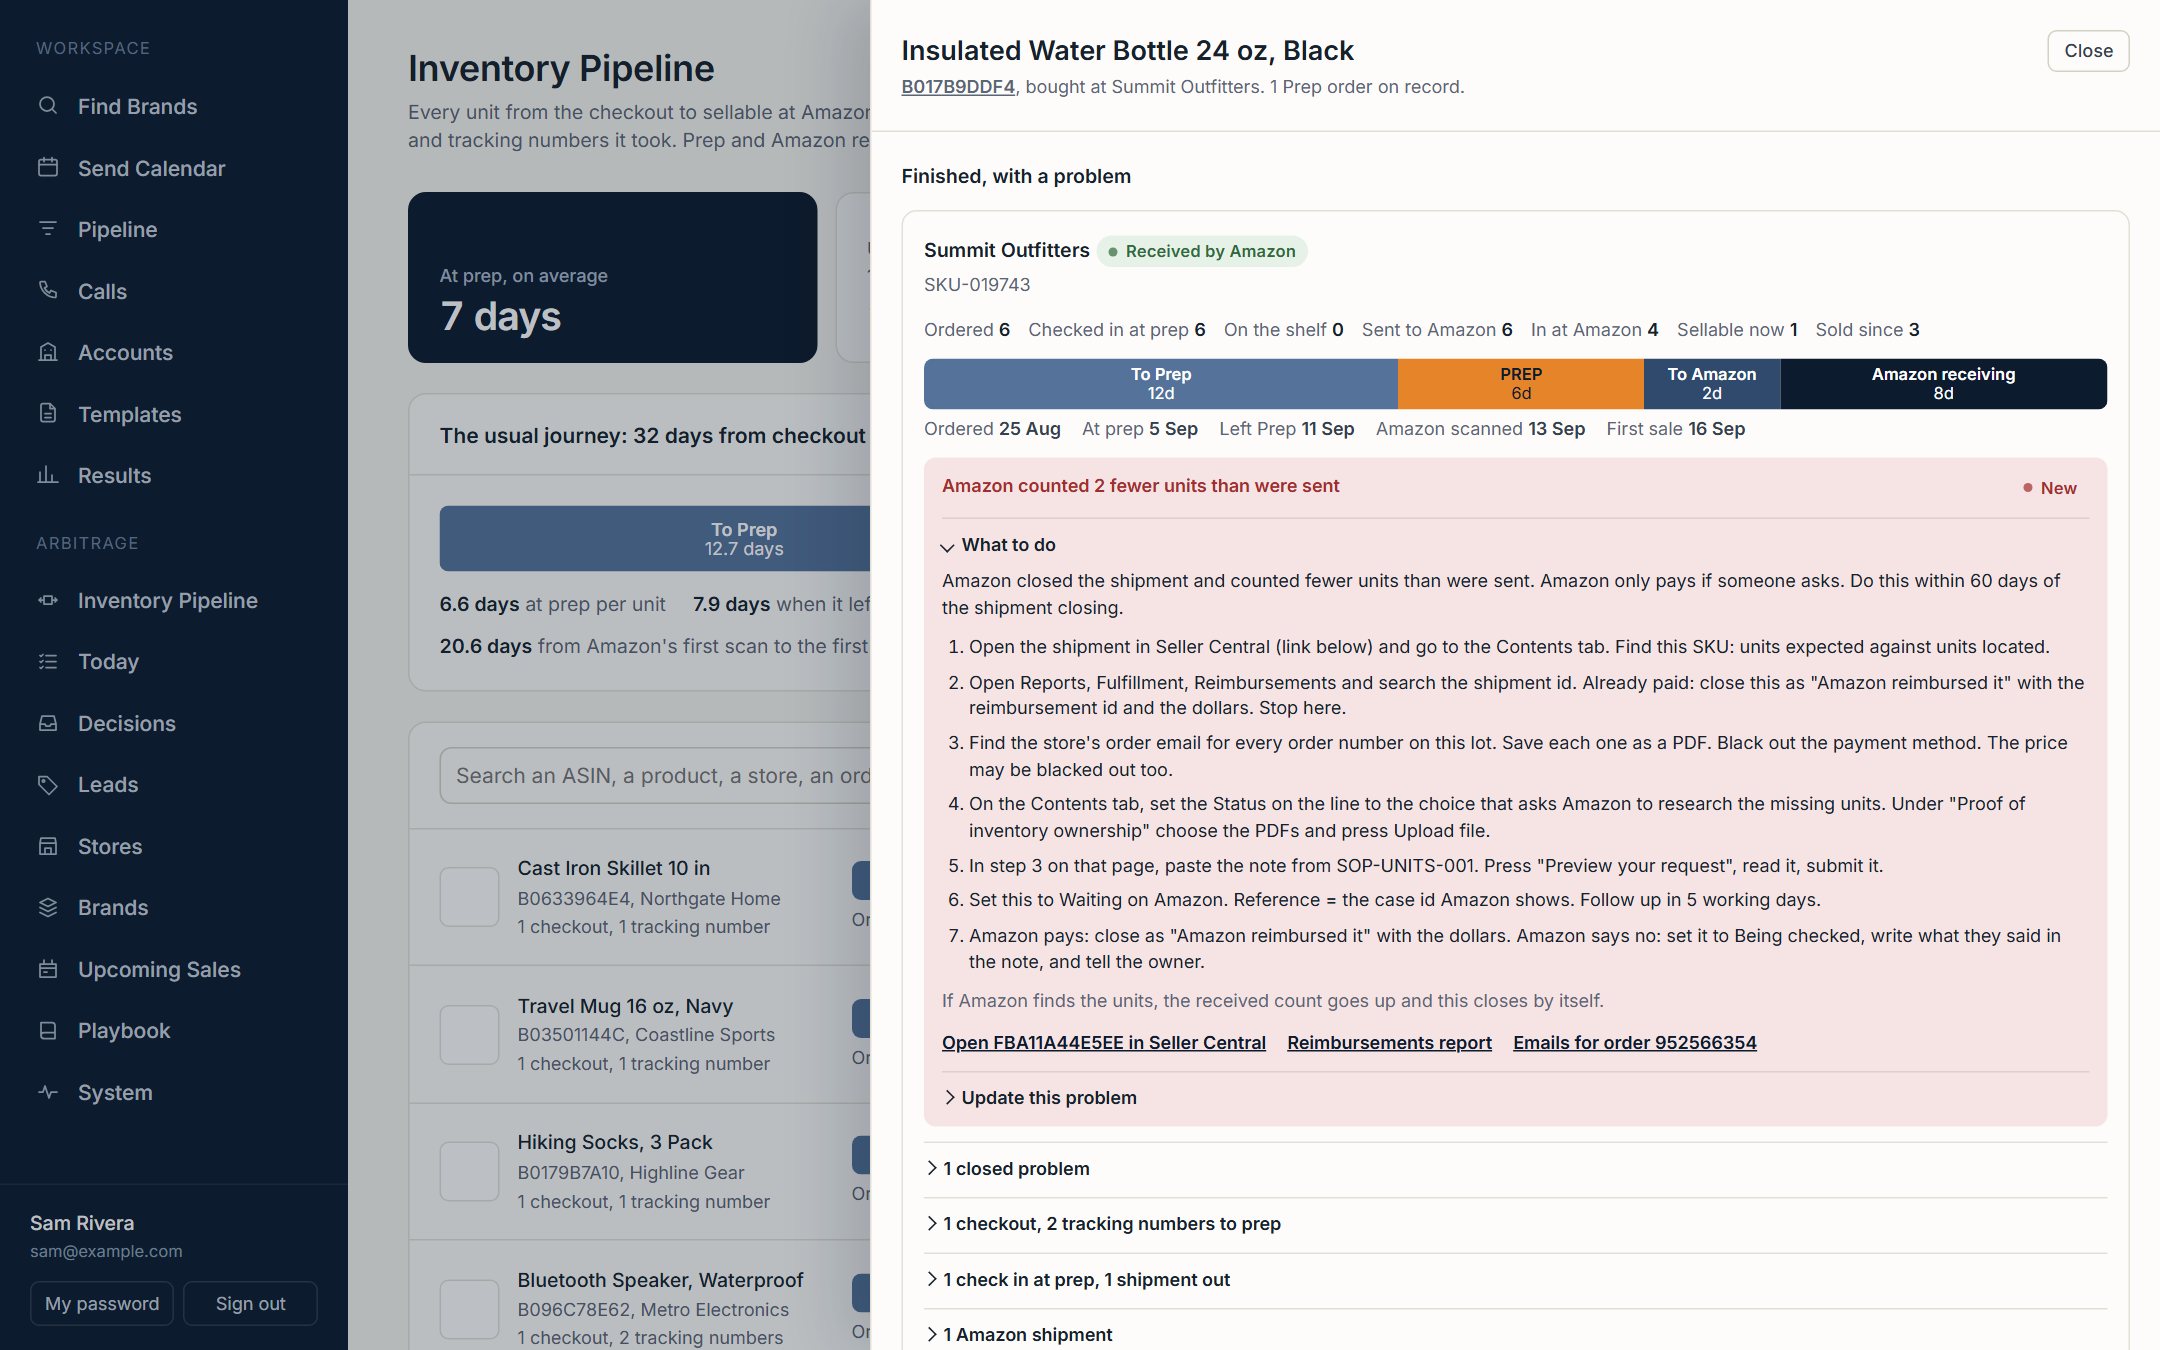Click the search ASIN input field
The height and width of the screenshot is (1350, 2160).
pyautogui.click(x=655, y=776)
